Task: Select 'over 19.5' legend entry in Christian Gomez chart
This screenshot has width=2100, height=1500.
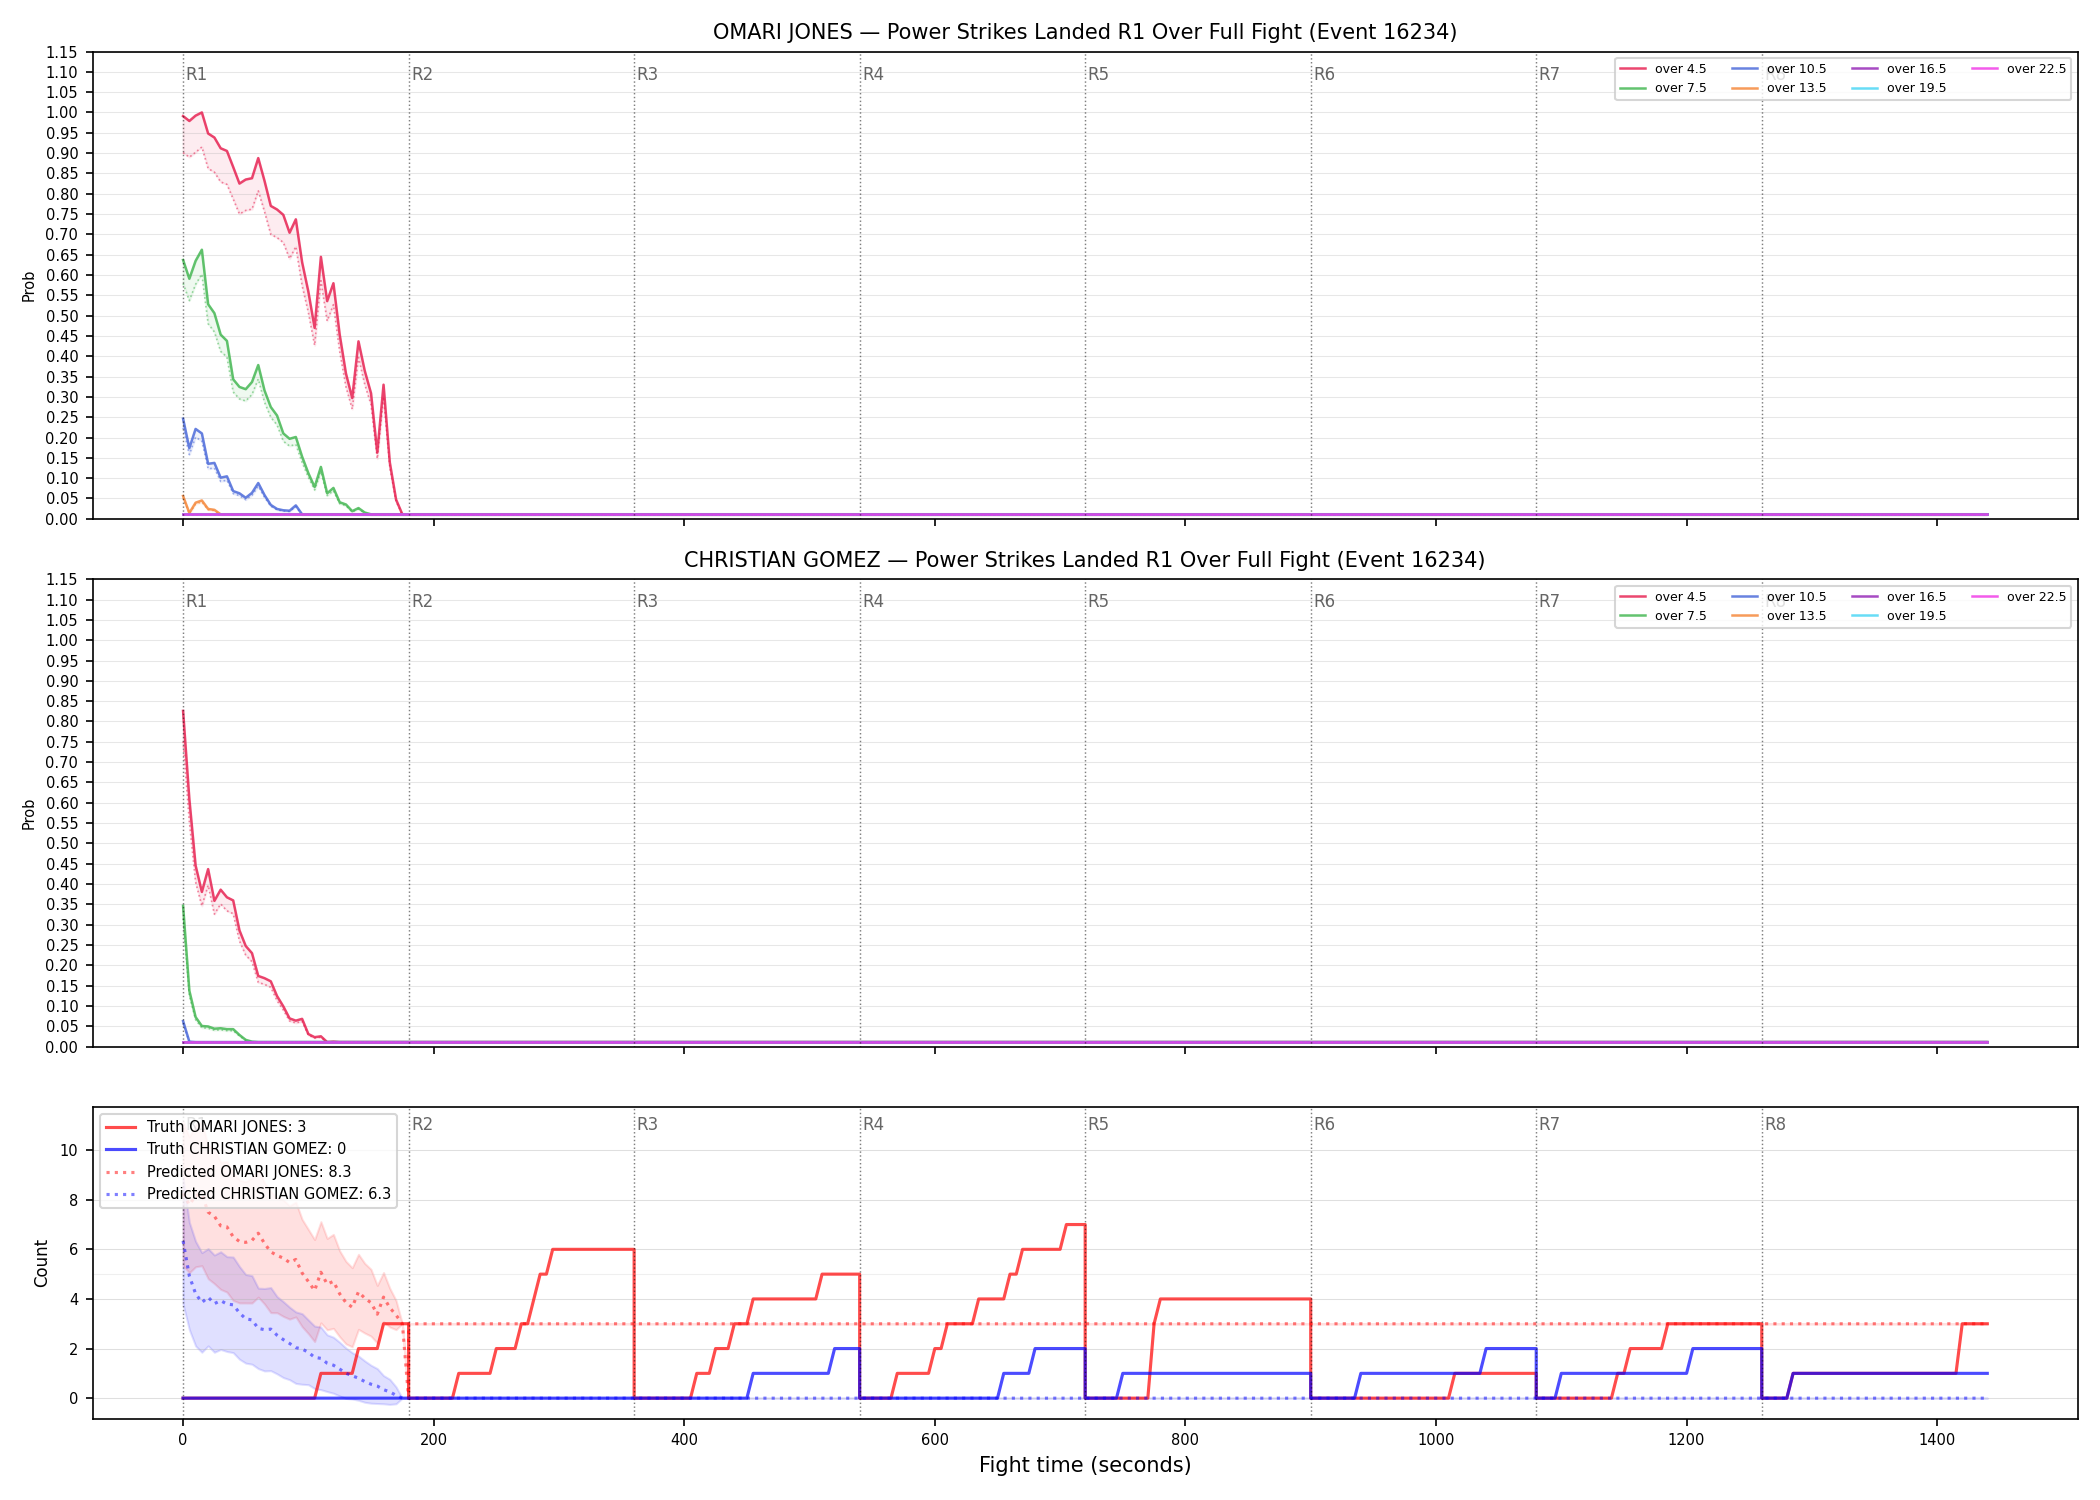Action: click(x=1899, y=616)
